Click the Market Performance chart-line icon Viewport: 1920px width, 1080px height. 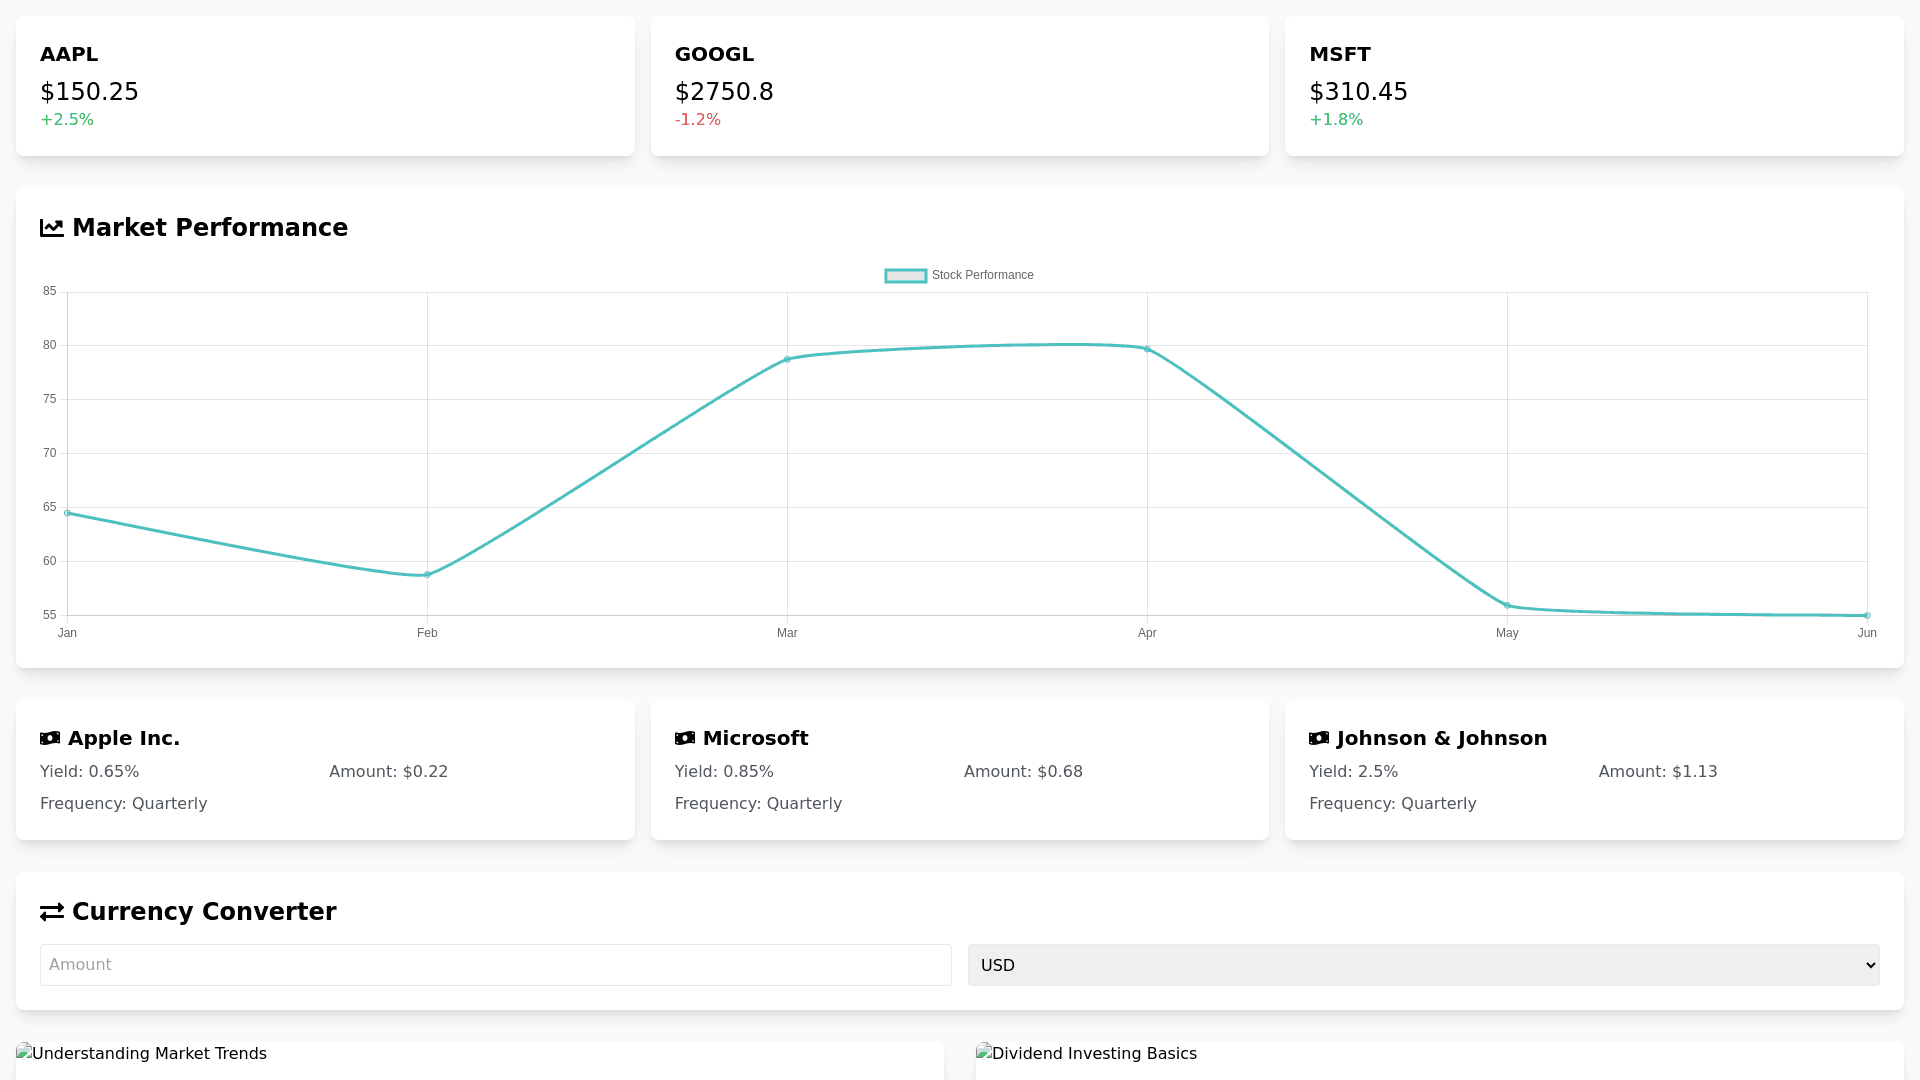coord(52,228)
